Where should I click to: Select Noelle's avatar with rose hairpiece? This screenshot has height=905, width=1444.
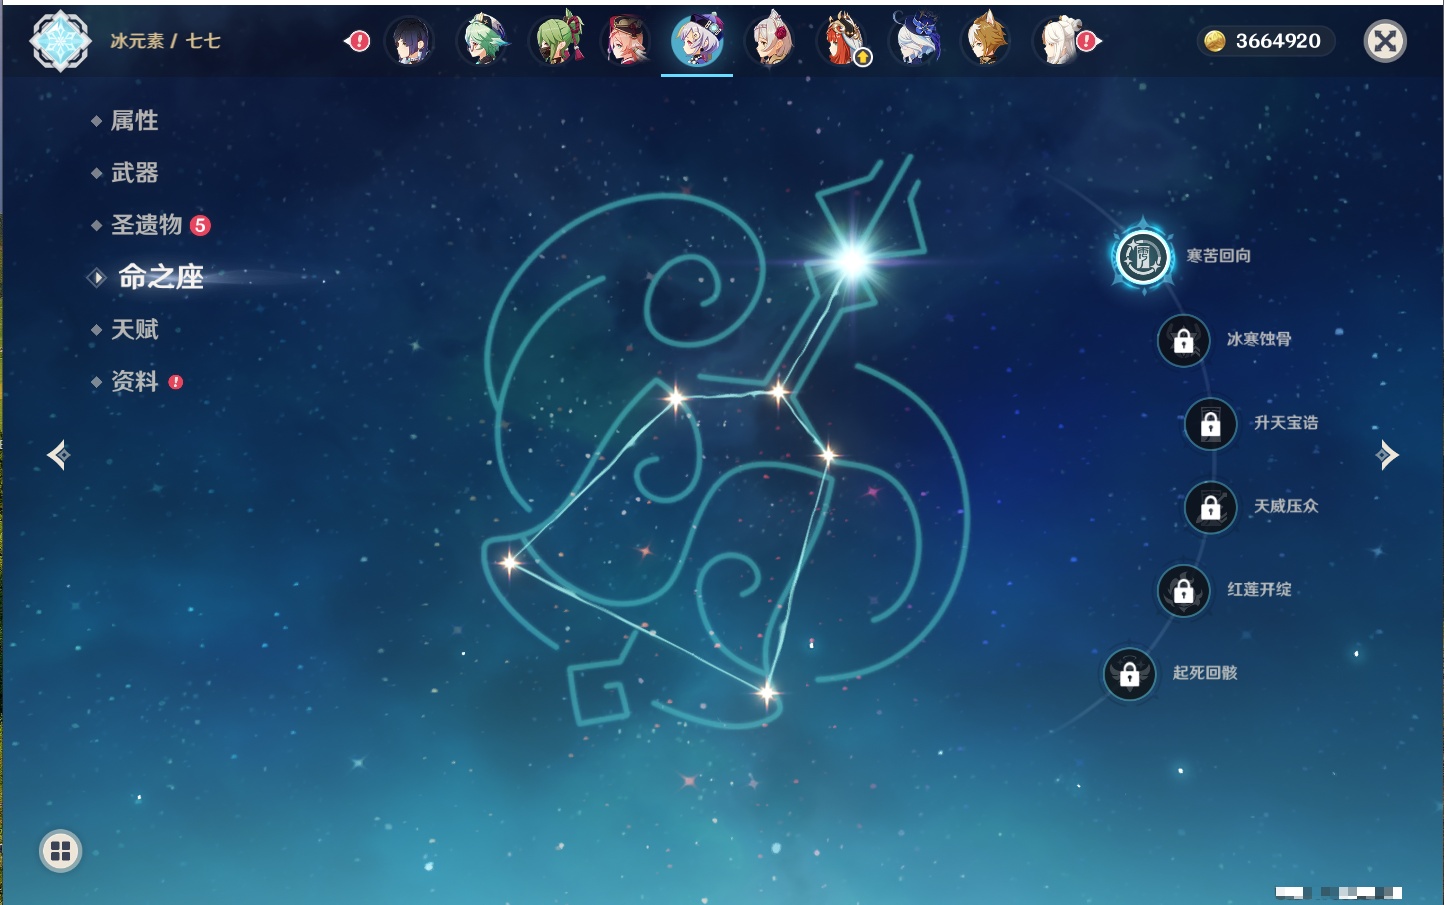tap(770, 42)
